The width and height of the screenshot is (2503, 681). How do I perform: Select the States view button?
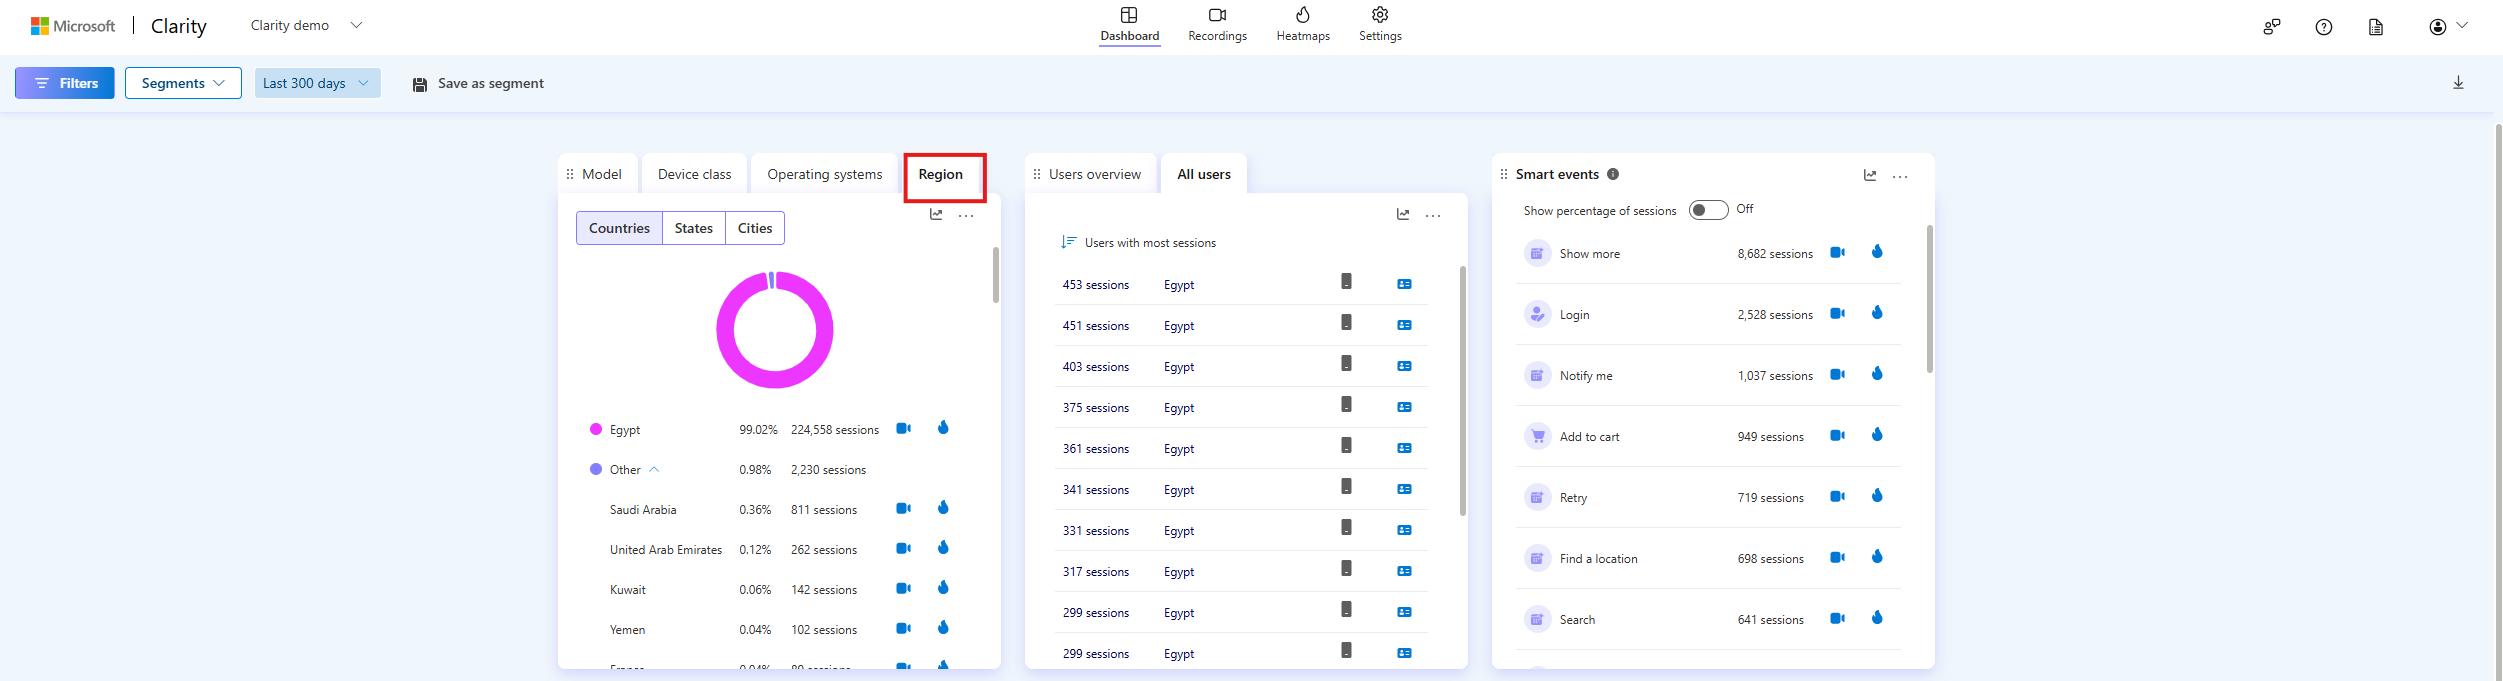[693, 228]
